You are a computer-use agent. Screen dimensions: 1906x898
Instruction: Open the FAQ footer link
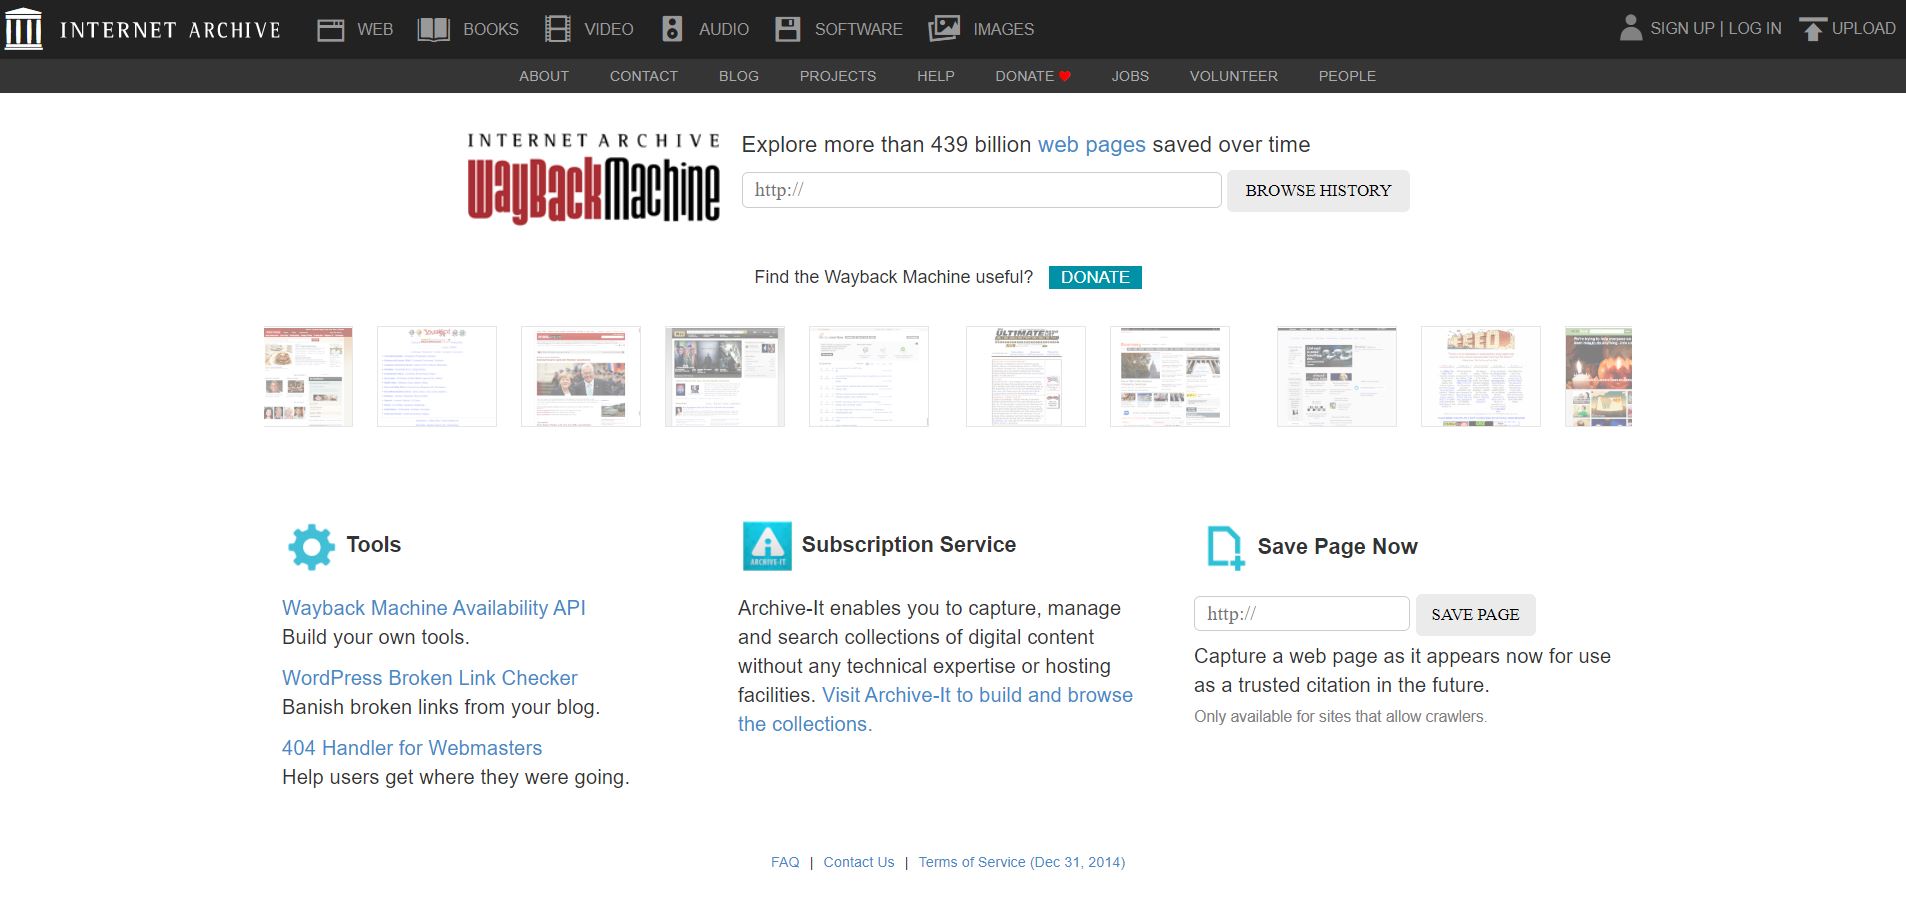click(x=785, y=862)
